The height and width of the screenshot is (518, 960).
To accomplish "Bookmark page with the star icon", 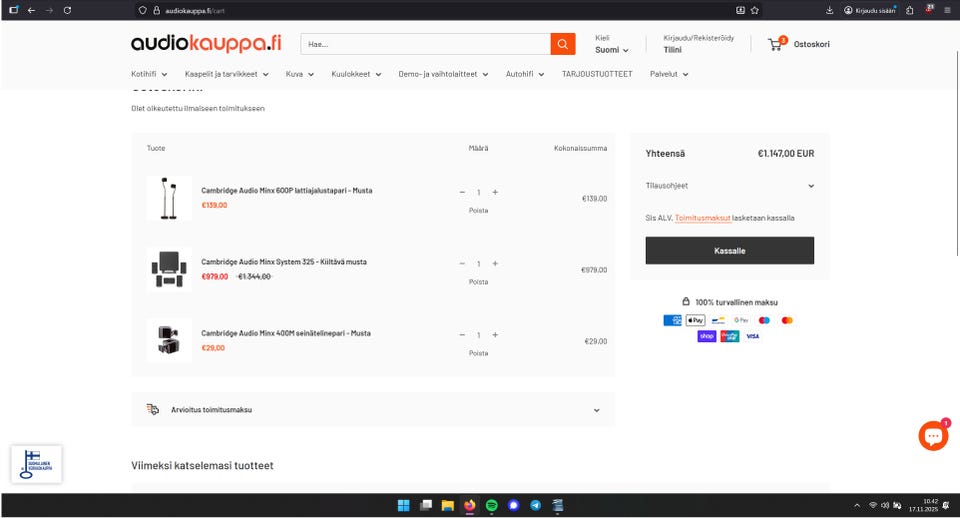I will click(754, 10).
